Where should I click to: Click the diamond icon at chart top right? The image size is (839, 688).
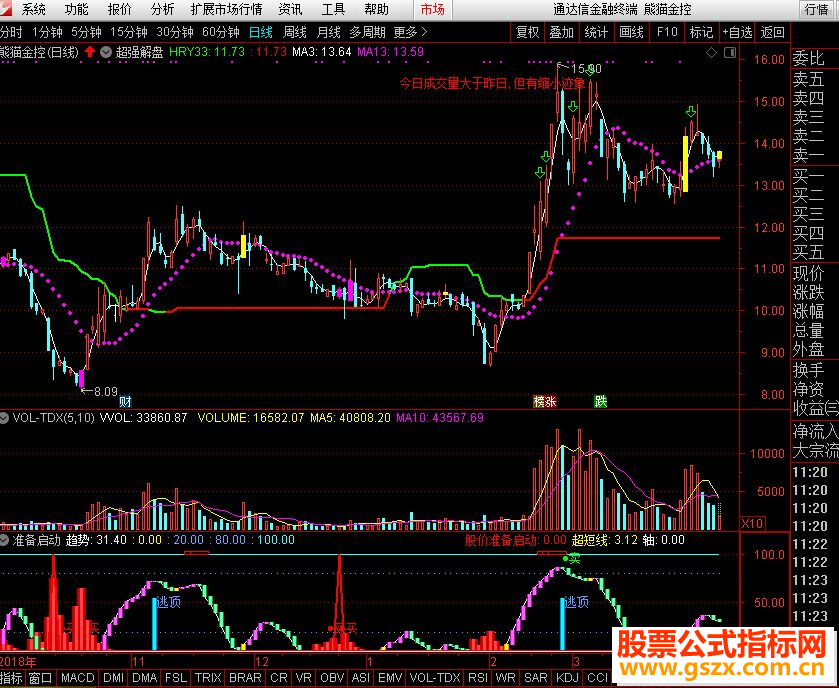(712, 52)
